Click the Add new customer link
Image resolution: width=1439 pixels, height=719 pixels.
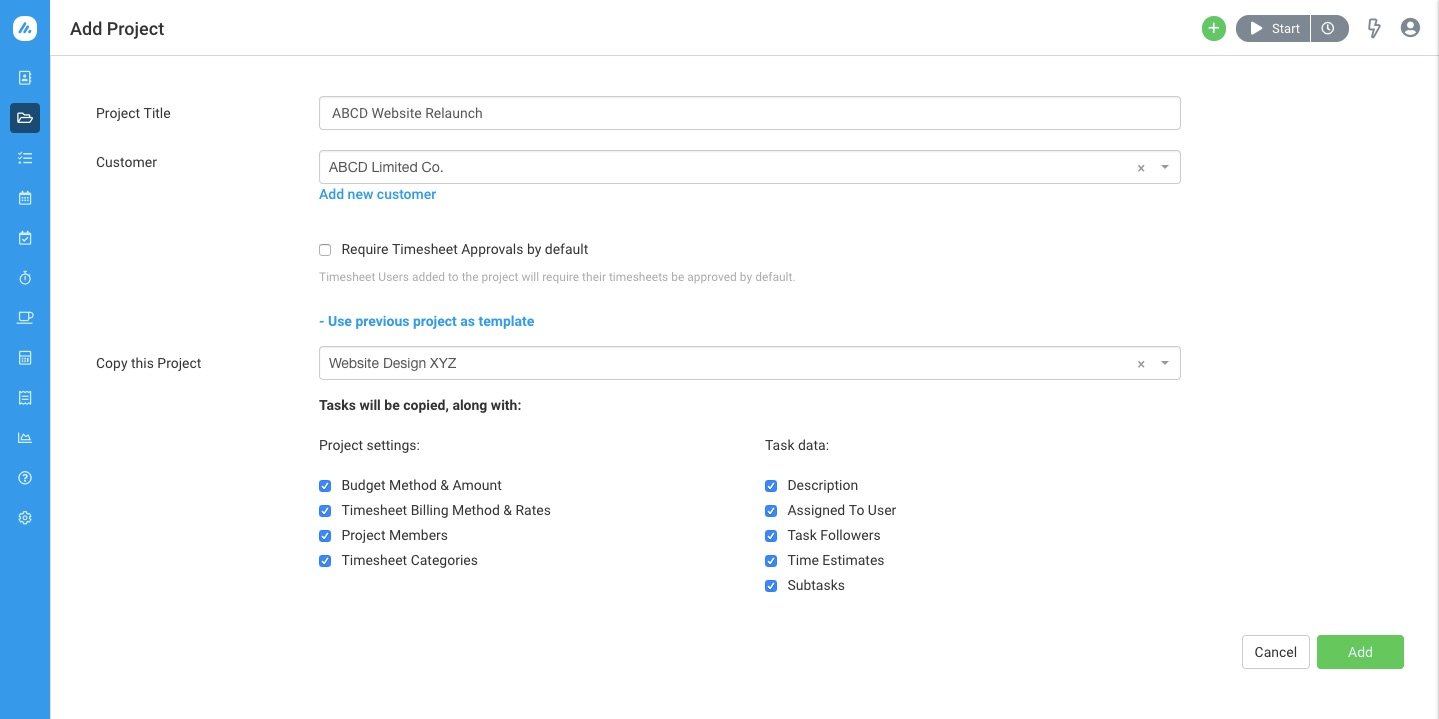pyautogui.click(x=377, y=194)
